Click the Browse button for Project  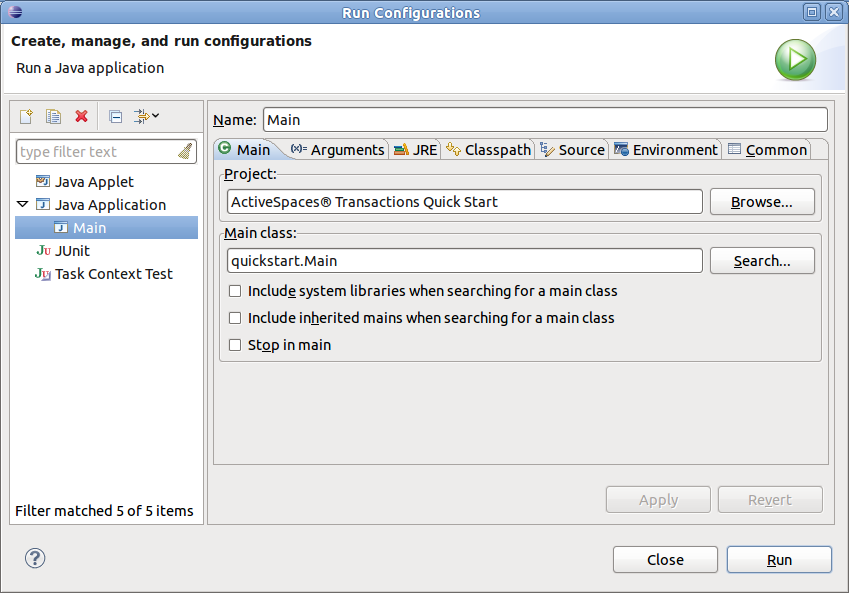click(762, 201)
